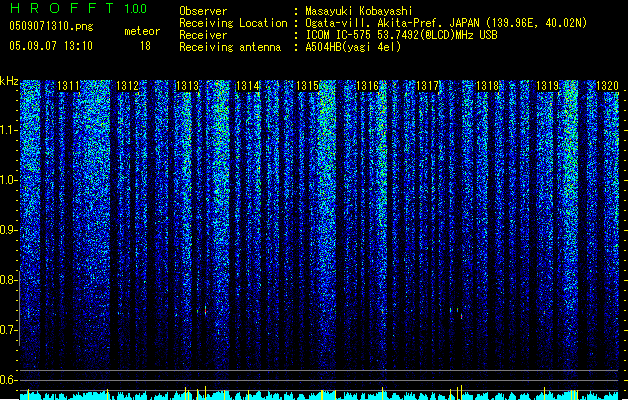Click the 1.0 kHz frequency axis label
The height and width of the screenshot is (400, 629).
pos(8,180)
